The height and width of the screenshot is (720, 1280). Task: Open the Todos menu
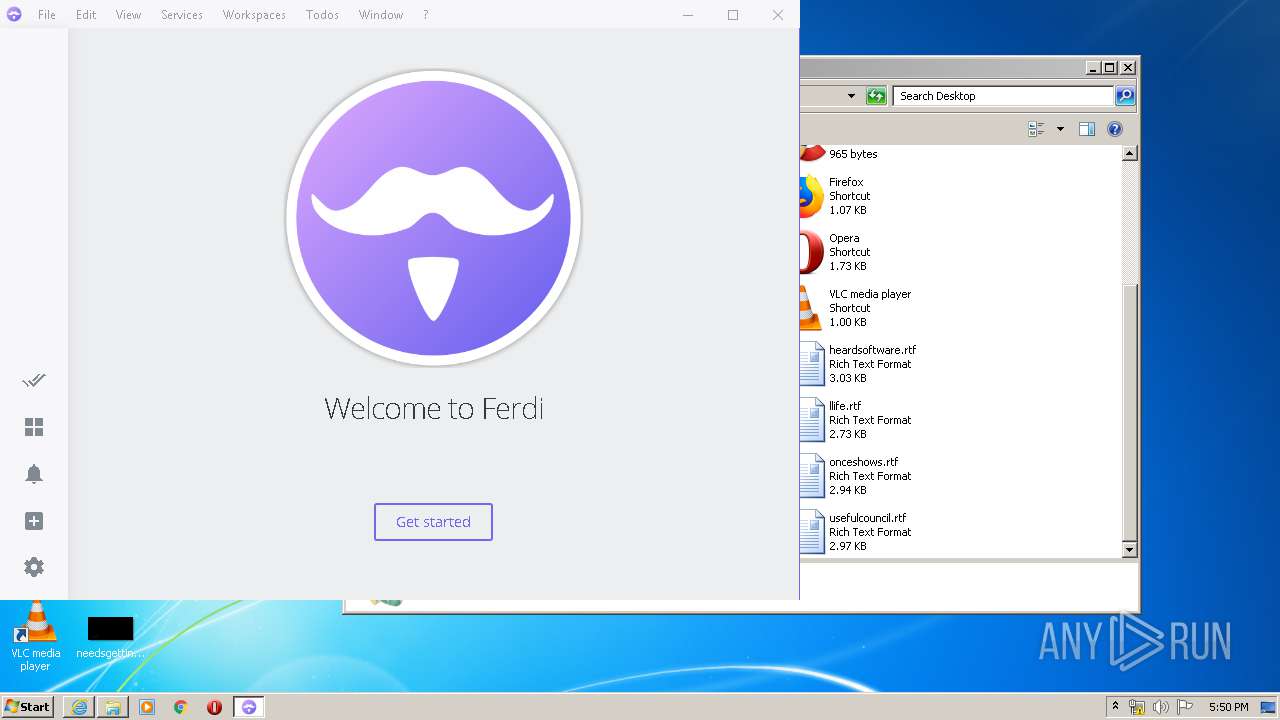click(322, 15)
